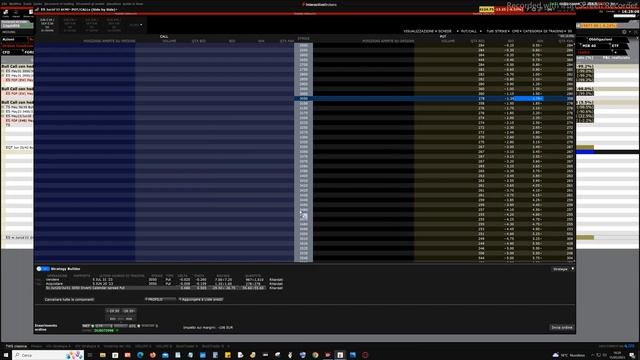Click the taskbar Cerca search box

pyautogui.click(x=48, y=355)
